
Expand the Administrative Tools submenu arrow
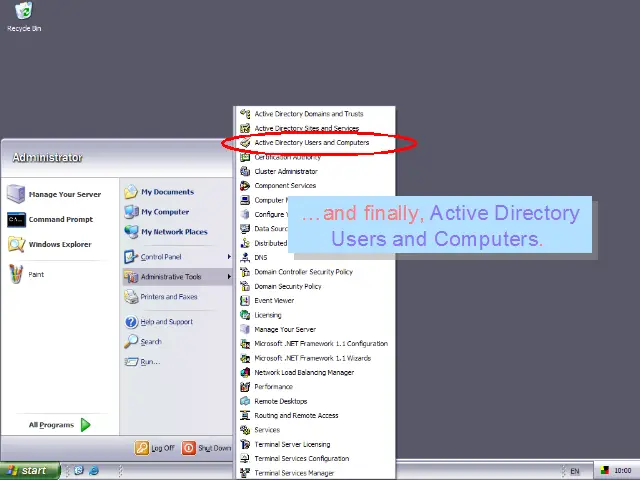tap(229, 277)
